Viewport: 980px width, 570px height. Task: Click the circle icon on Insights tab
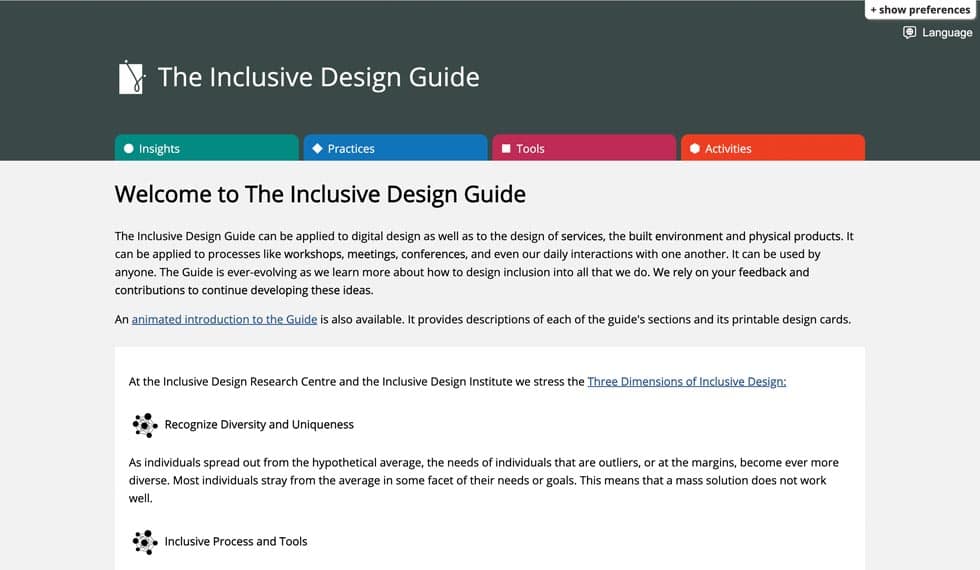coord(129,149)
